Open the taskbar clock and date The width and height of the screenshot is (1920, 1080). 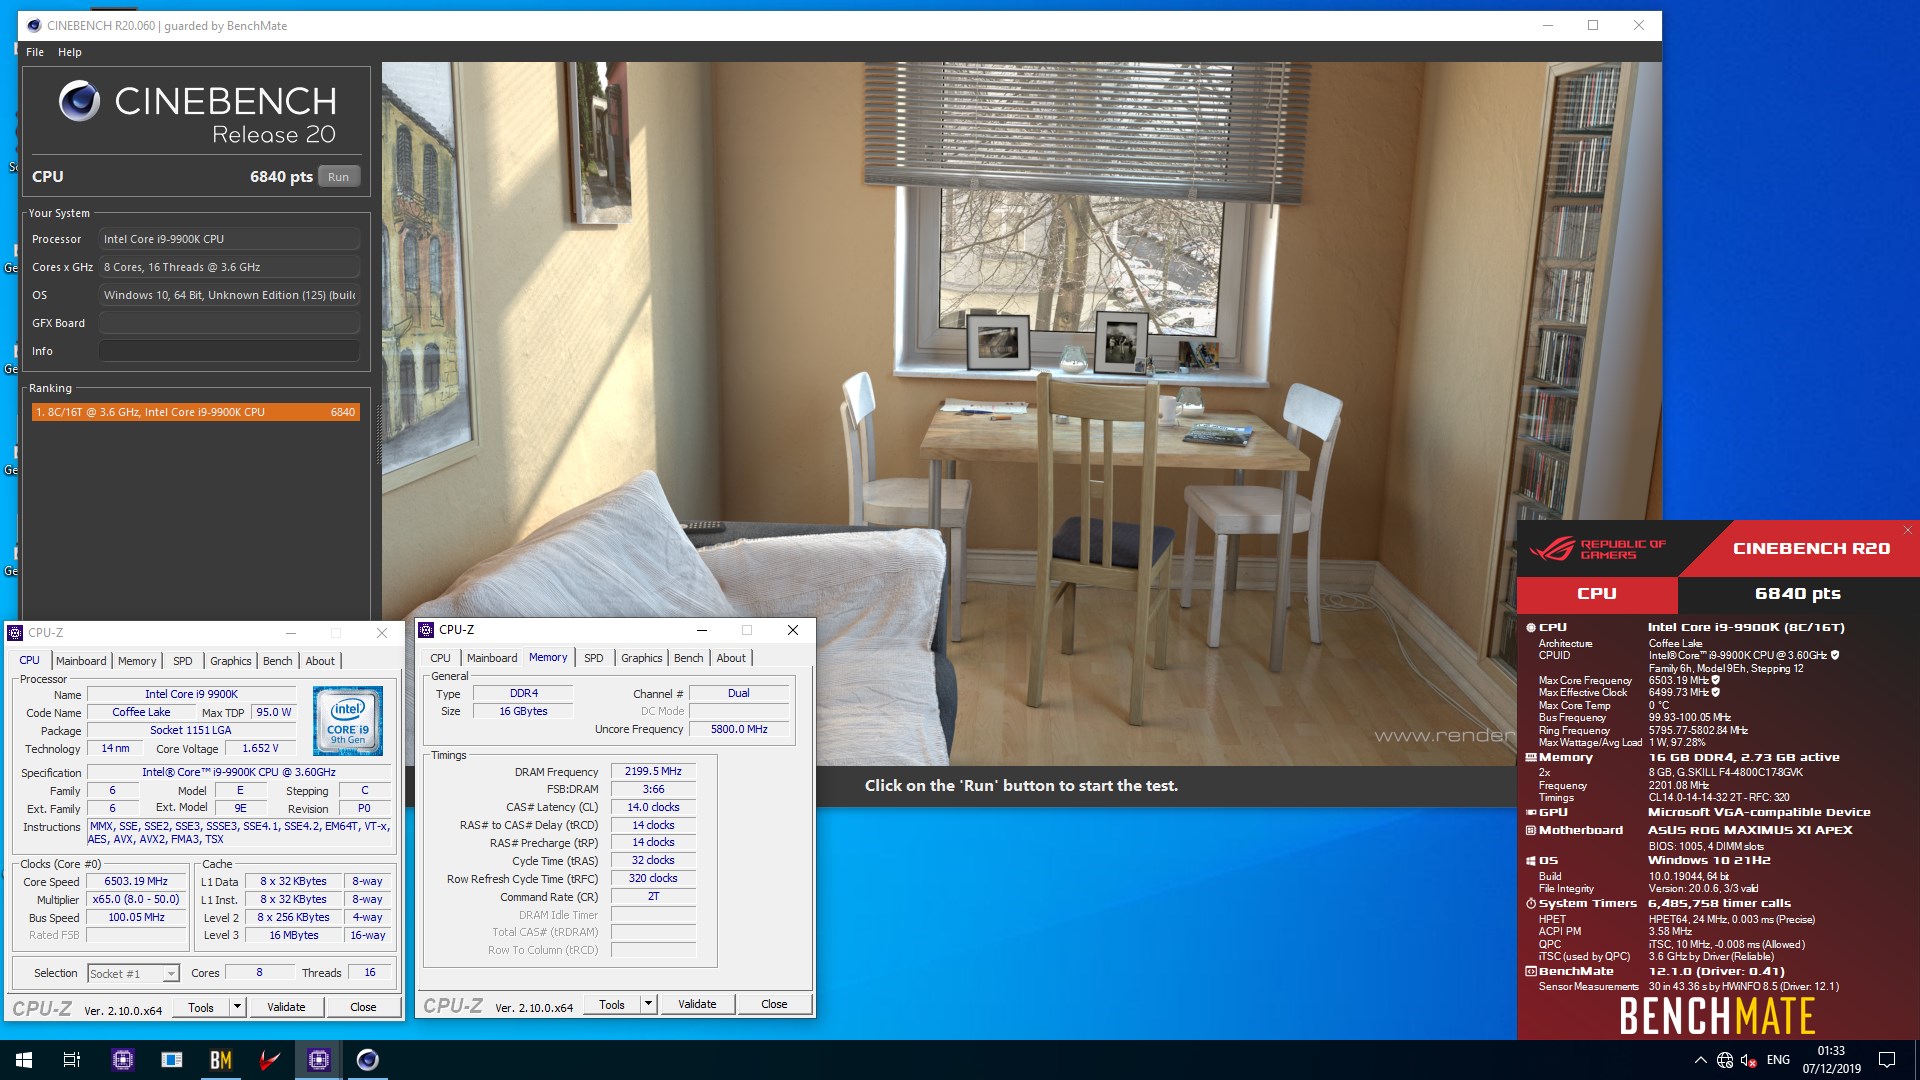pyautogui.click(x=1831, y=1060)
